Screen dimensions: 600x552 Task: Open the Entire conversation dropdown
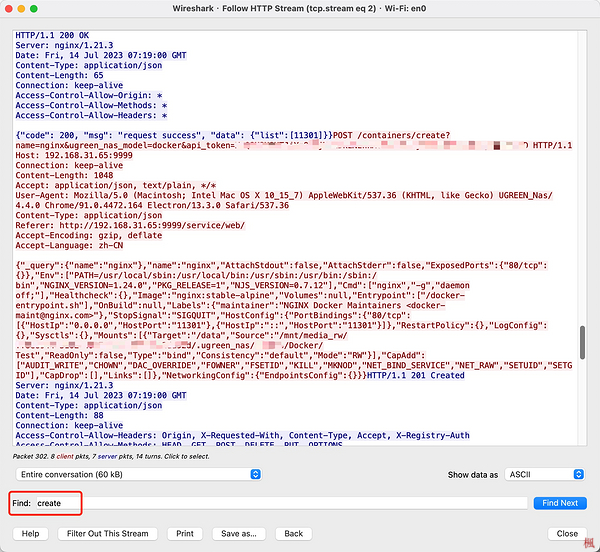132,474
